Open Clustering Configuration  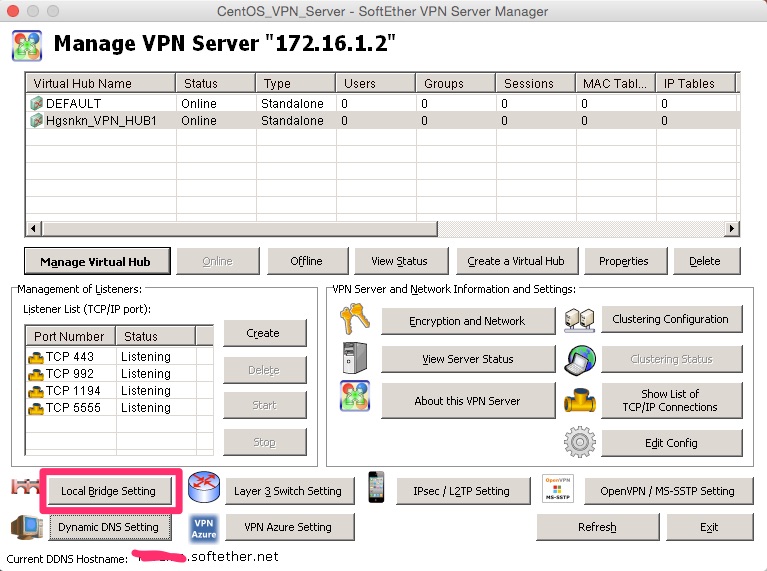pos(672,319)
